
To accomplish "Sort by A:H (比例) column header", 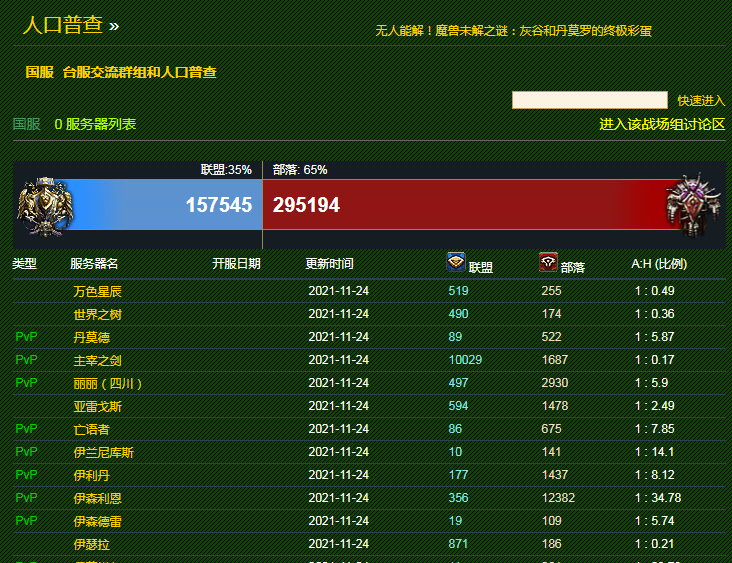I will click(659, 264).
